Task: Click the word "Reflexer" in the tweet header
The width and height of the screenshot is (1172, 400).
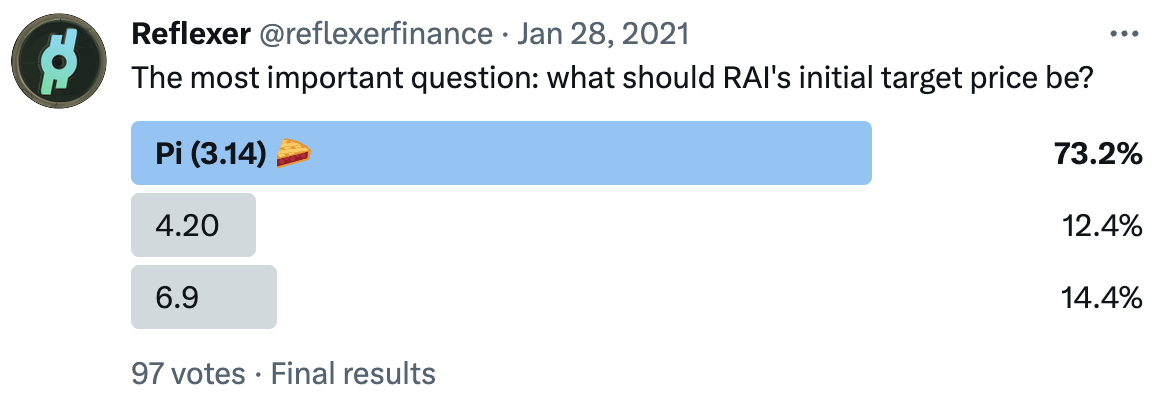Action: click(x=190, y=34)
